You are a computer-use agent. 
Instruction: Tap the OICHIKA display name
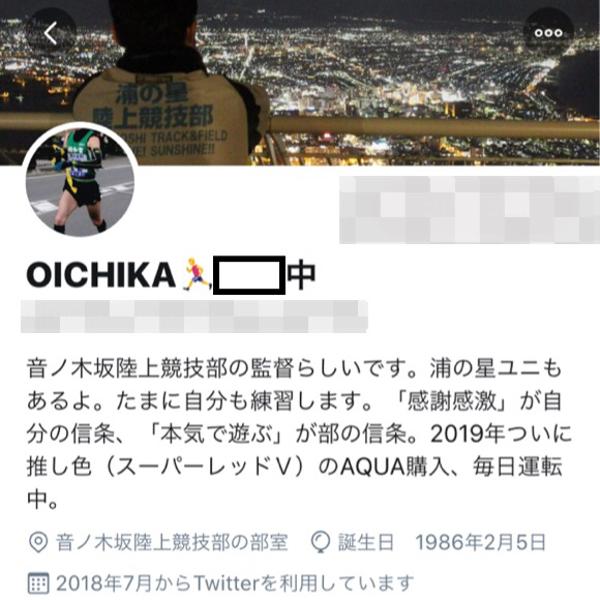click(101, 275)
